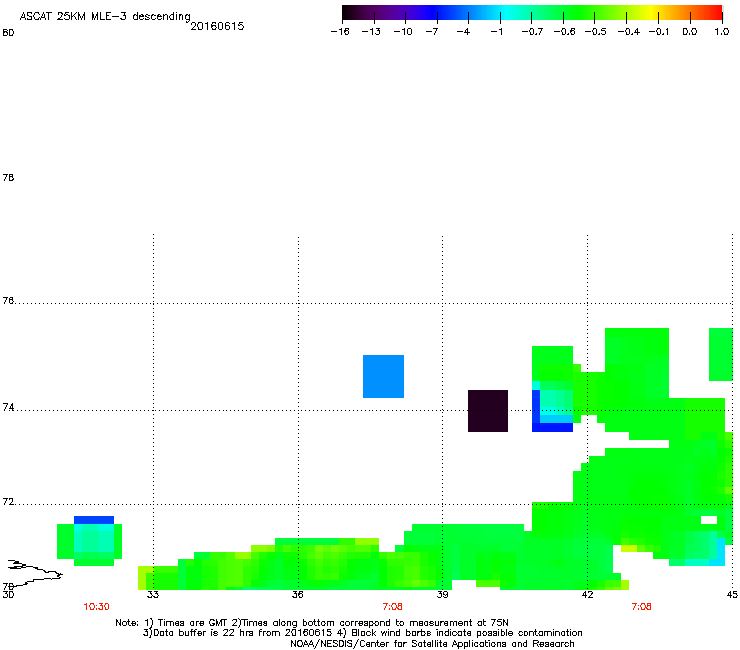
Task: Click the latitude label '76'
Action: pos(8,300)
